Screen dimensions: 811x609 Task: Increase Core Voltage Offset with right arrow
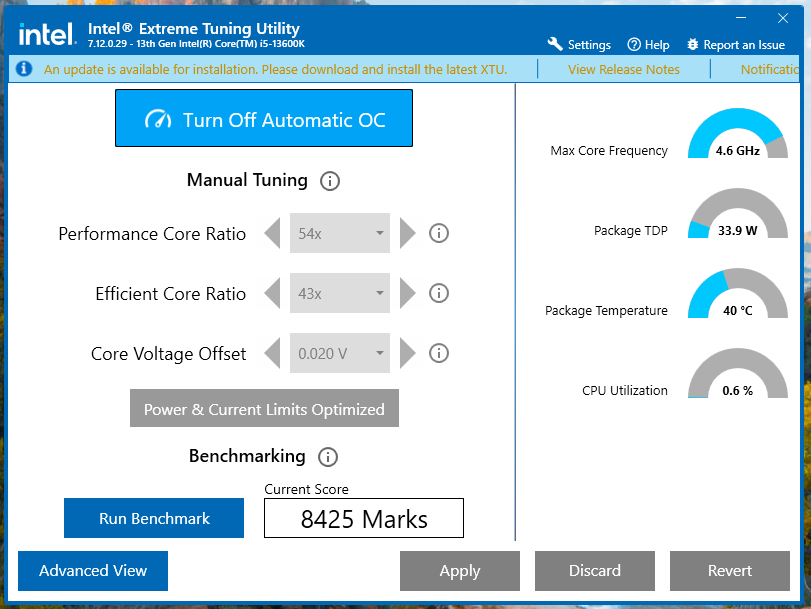click(x=407, y=354)
